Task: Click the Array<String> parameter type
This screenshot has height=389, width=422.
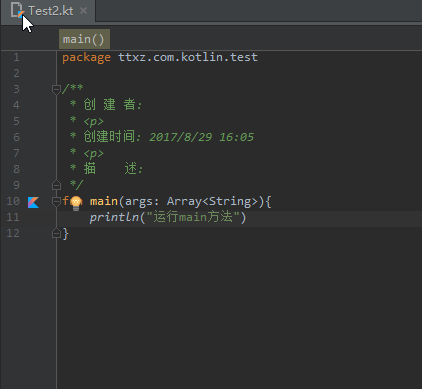Action: pos(212,201)
